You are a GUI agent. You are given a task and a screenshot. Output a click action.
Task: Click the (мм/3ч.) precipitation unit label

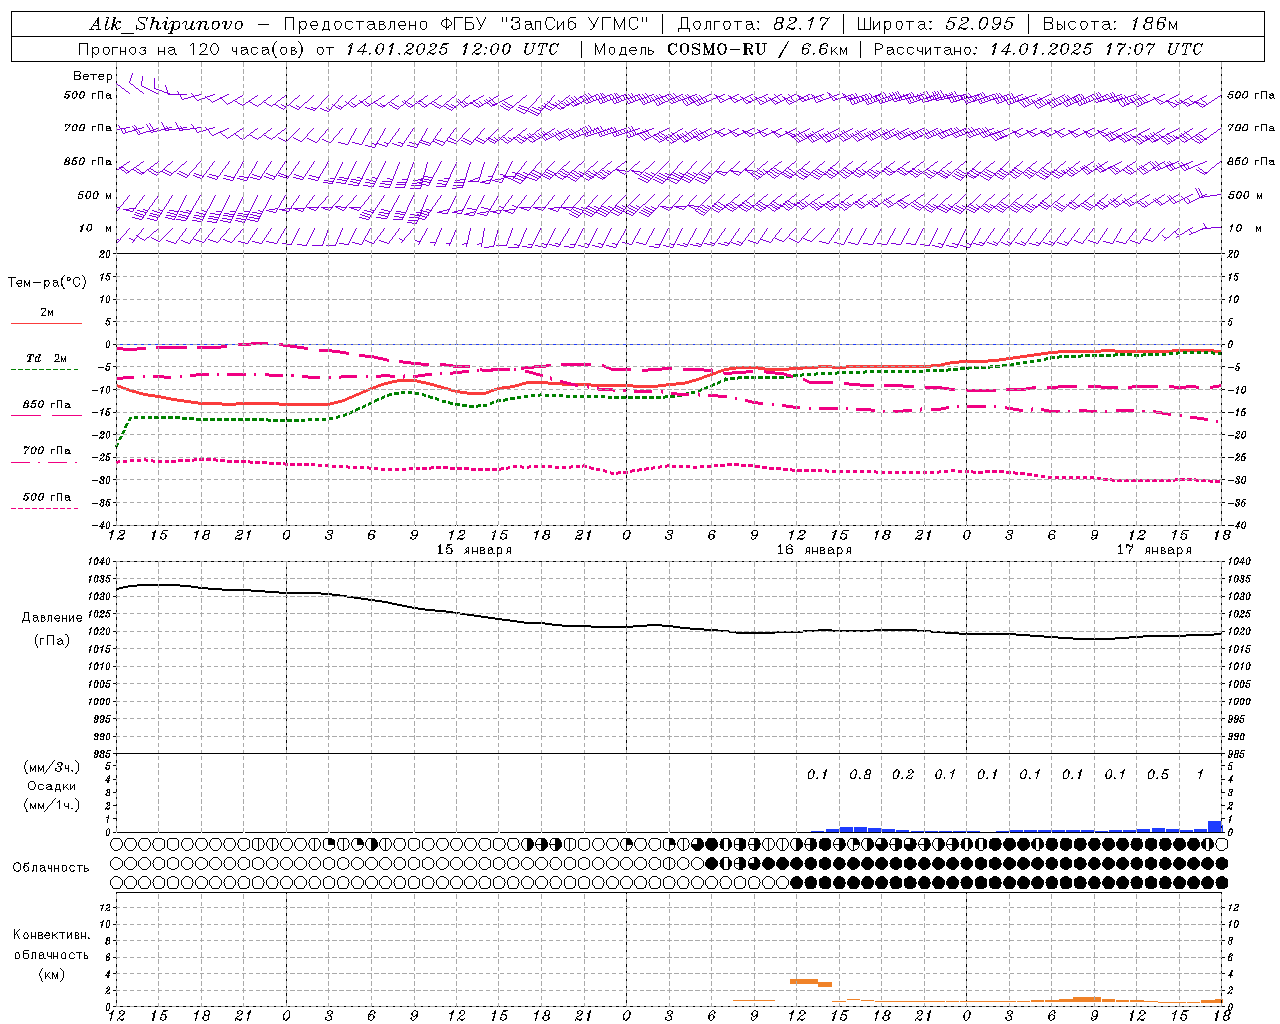(x=52, y=767)
